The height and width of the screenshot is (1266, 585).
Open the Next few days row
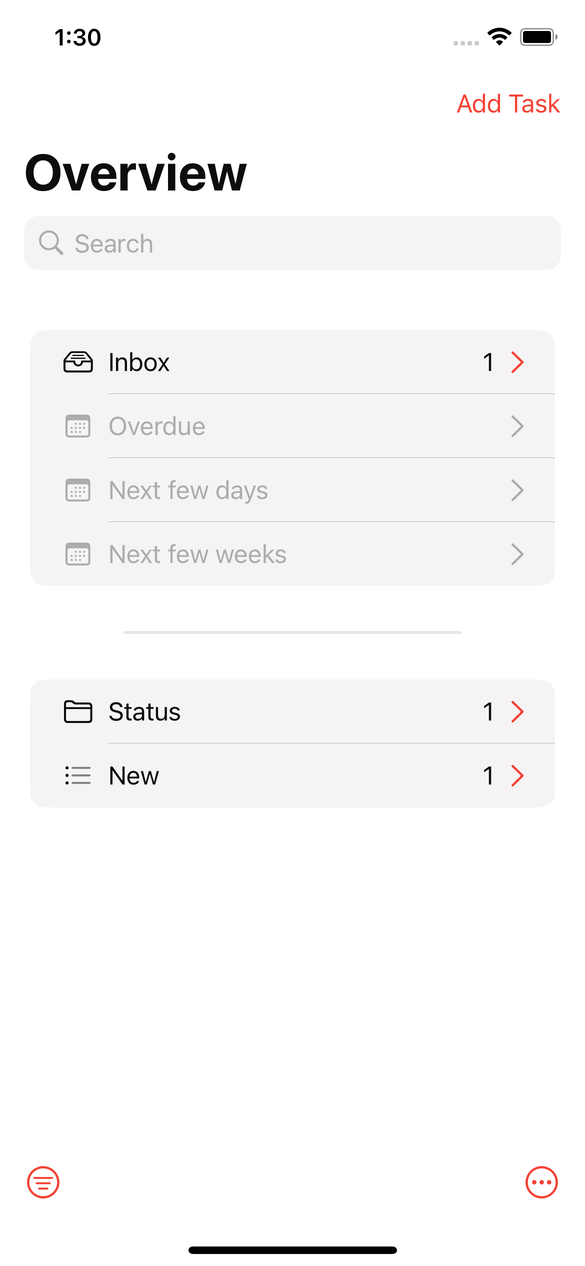[292, 490]
